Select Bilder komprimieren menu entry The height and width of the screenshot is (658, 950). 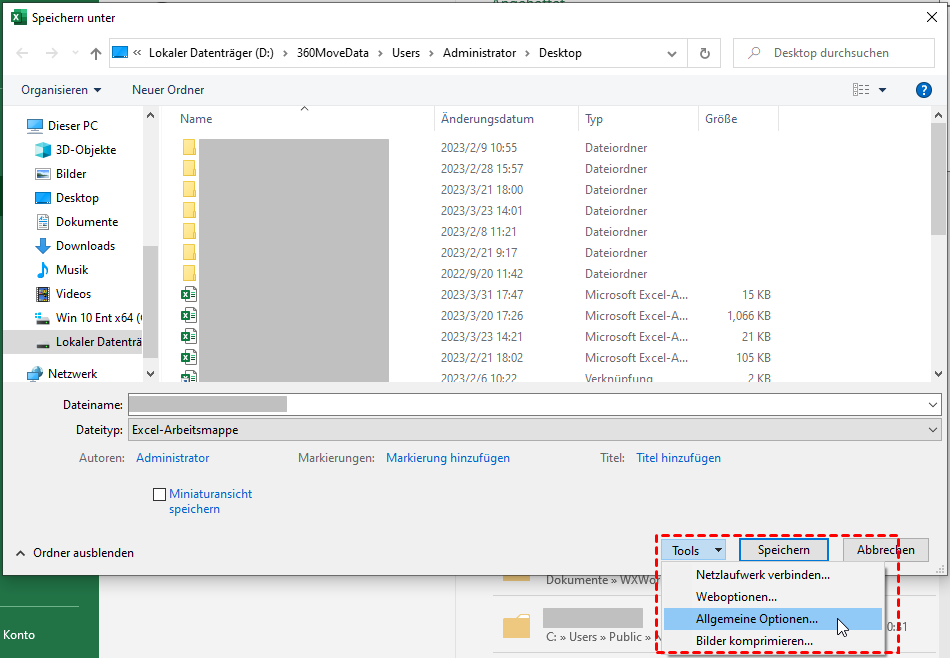pyautogui.click(x=754, y=641)
